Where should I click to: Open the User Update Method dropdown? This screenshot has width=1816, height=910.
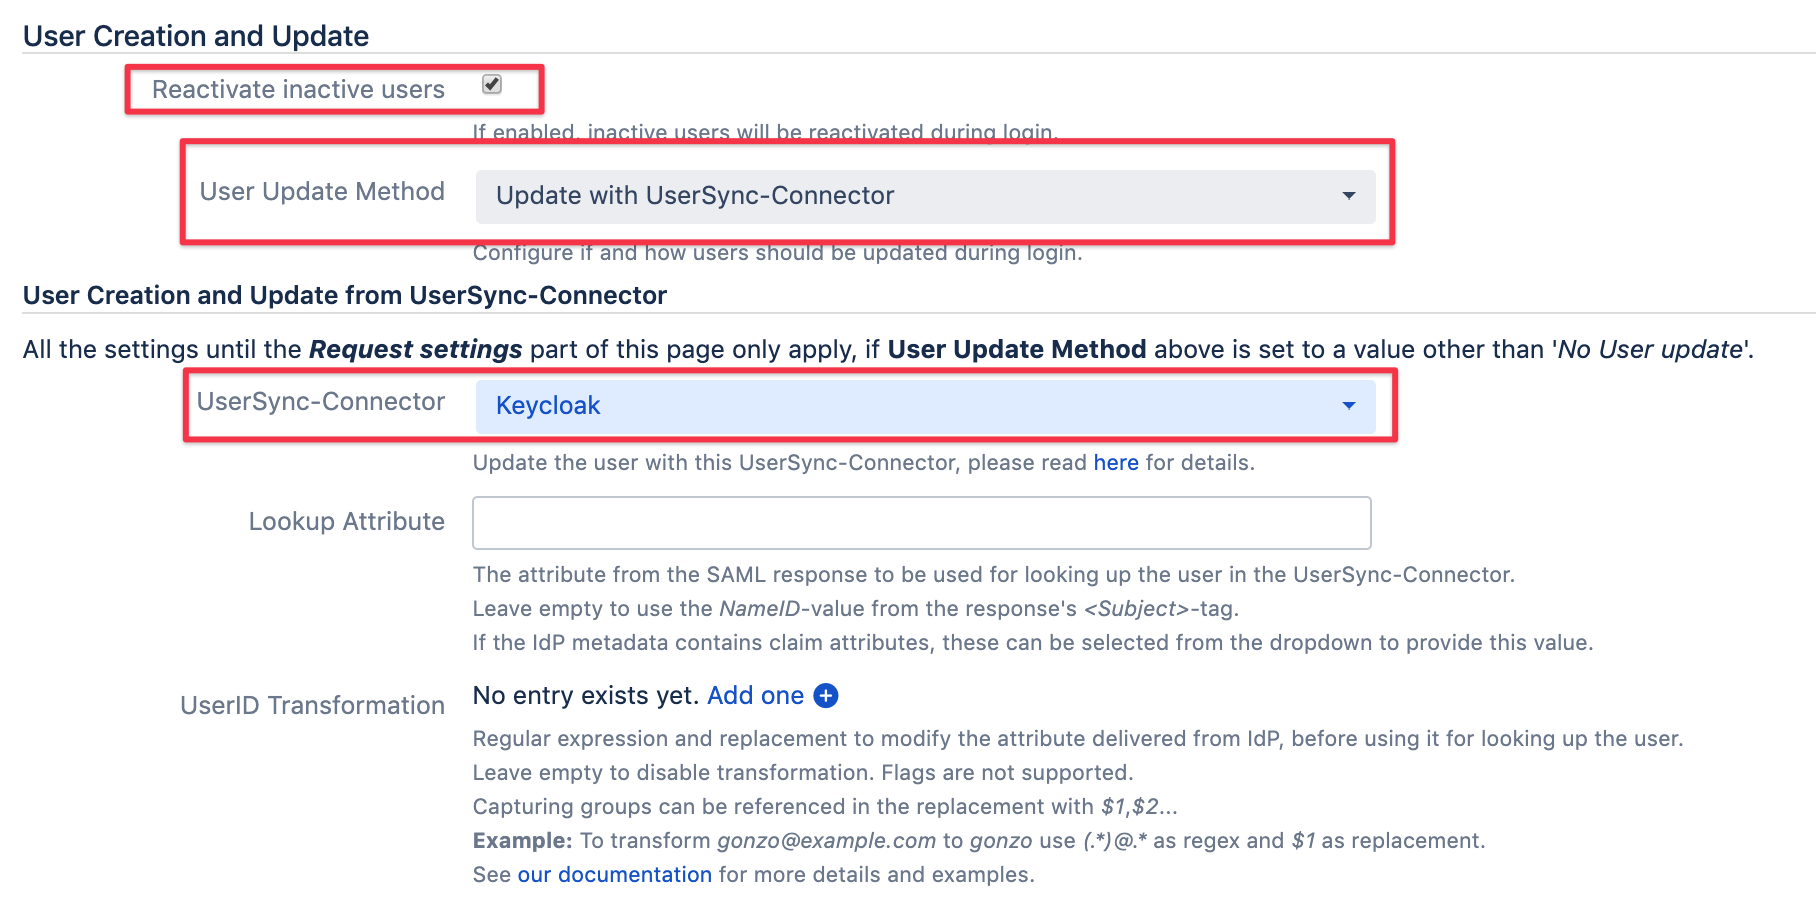[924, 196]
